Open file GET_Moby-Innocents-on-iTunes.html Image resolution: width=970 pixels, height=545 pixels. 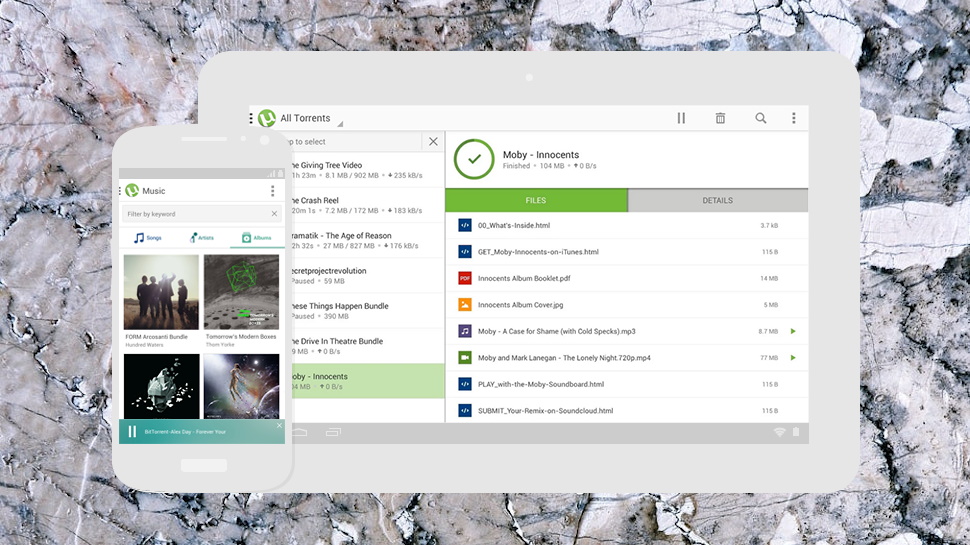(627, 252)
